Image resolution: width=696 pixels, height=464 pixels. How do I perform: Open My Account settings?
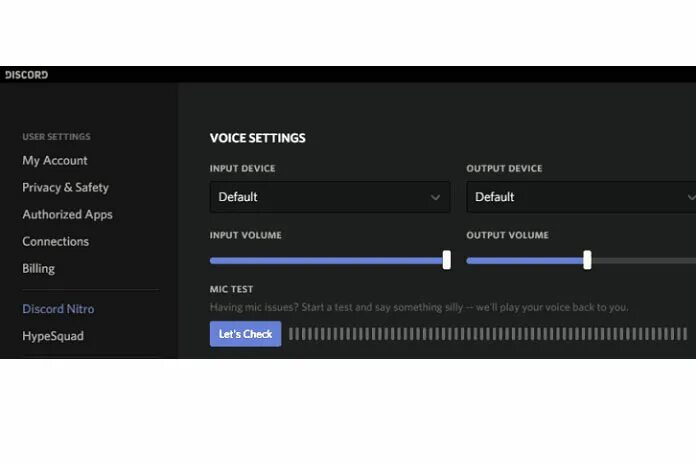click(x=55, y=160)
